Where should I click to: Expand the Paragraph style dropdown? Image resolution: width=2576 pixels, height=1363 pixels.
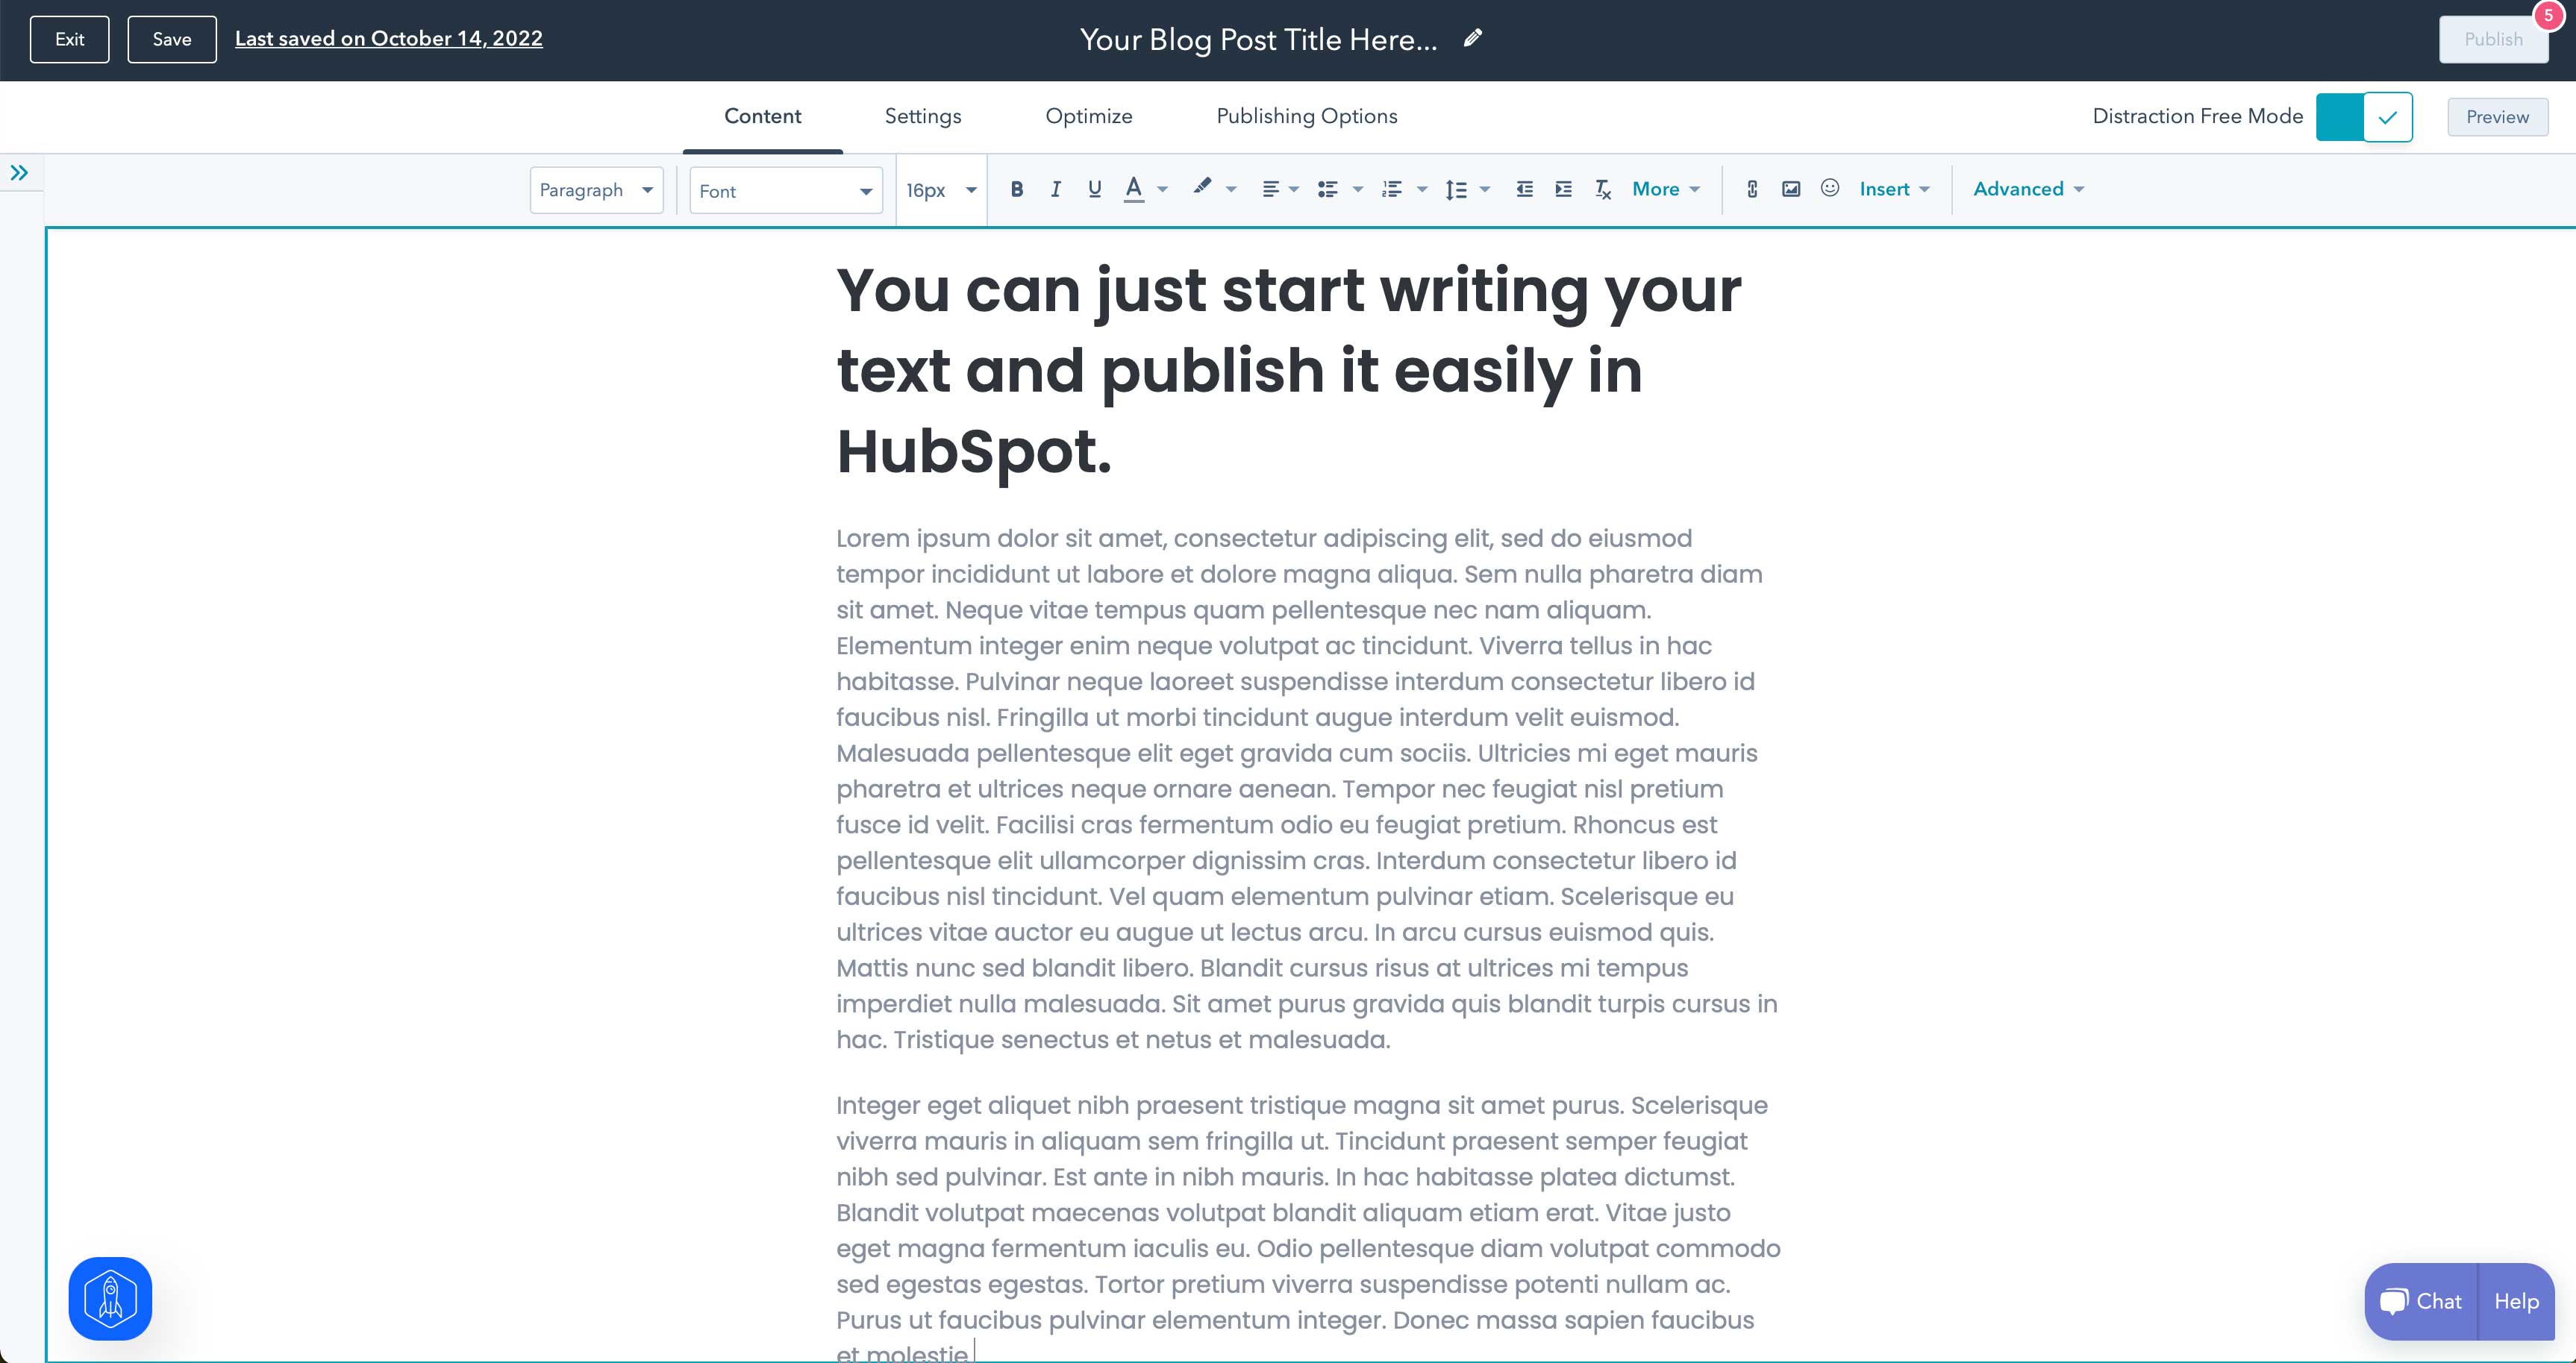click(x=593, y=189)
